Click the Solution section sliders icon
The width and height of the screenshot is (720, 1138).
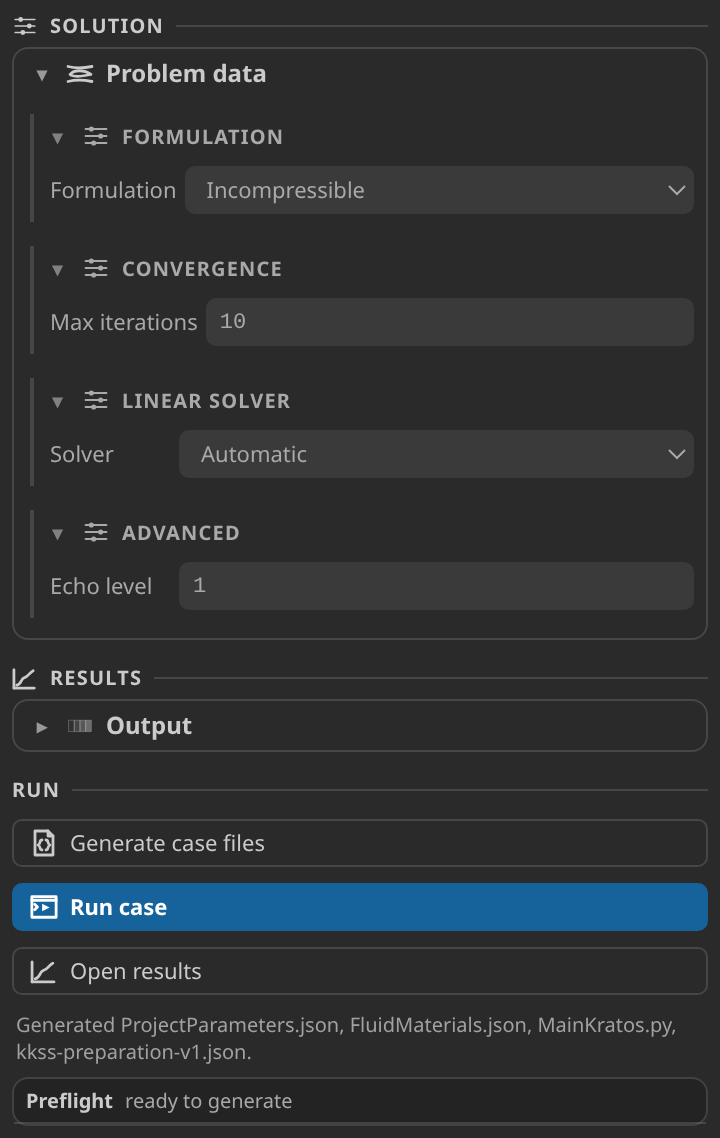pyautogui.click(x=25, y=26)
